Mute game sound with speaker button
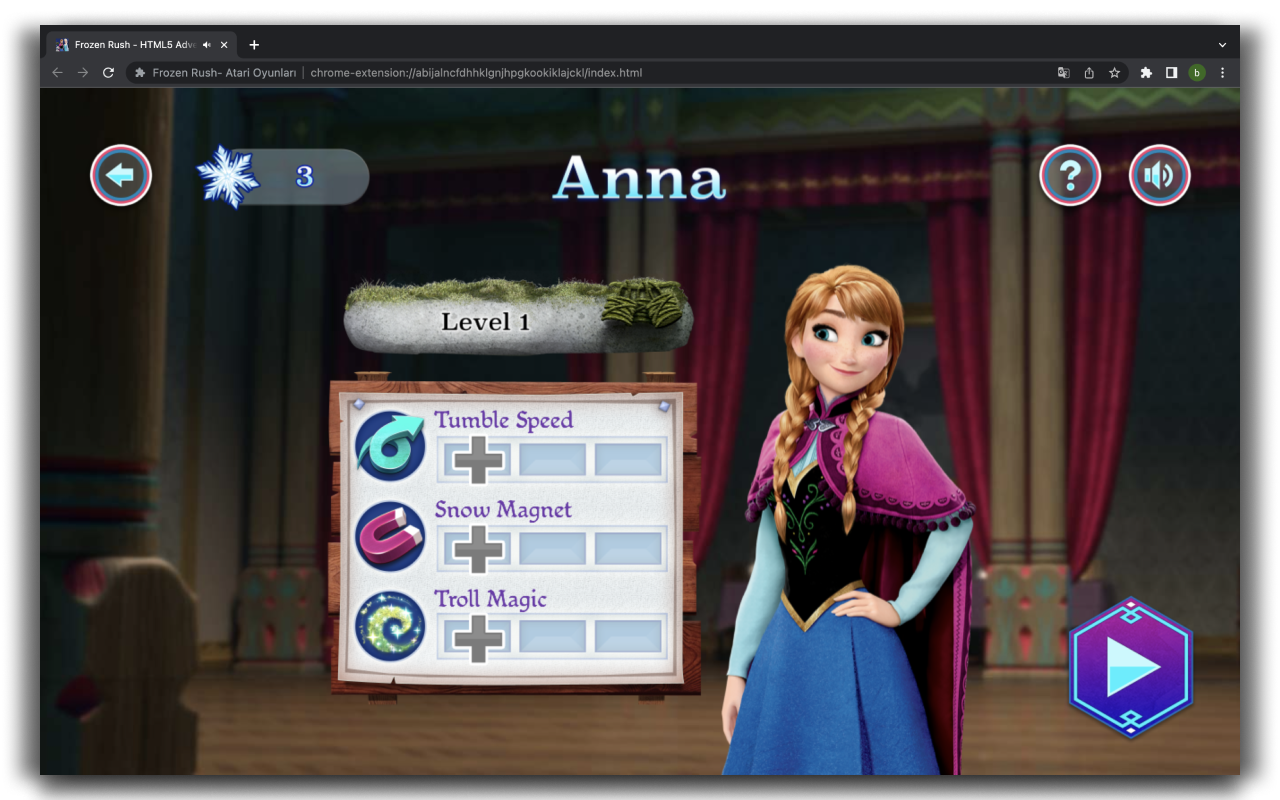The height and width of the screenshot is (800, 1280). click(1160, 176)
